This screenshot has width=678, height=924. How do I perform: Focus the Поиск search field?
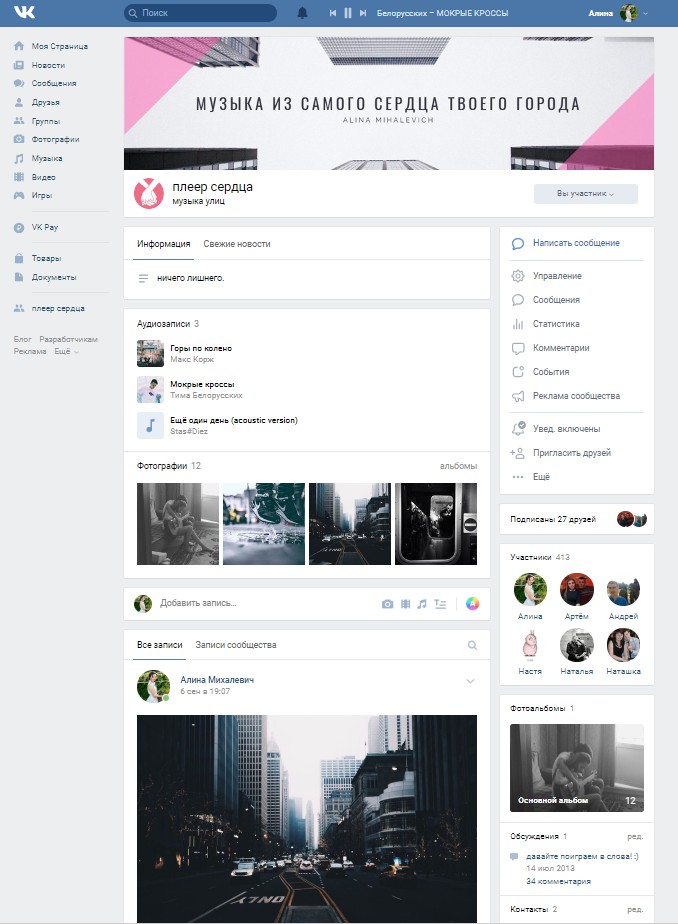[x=200, y=13]
